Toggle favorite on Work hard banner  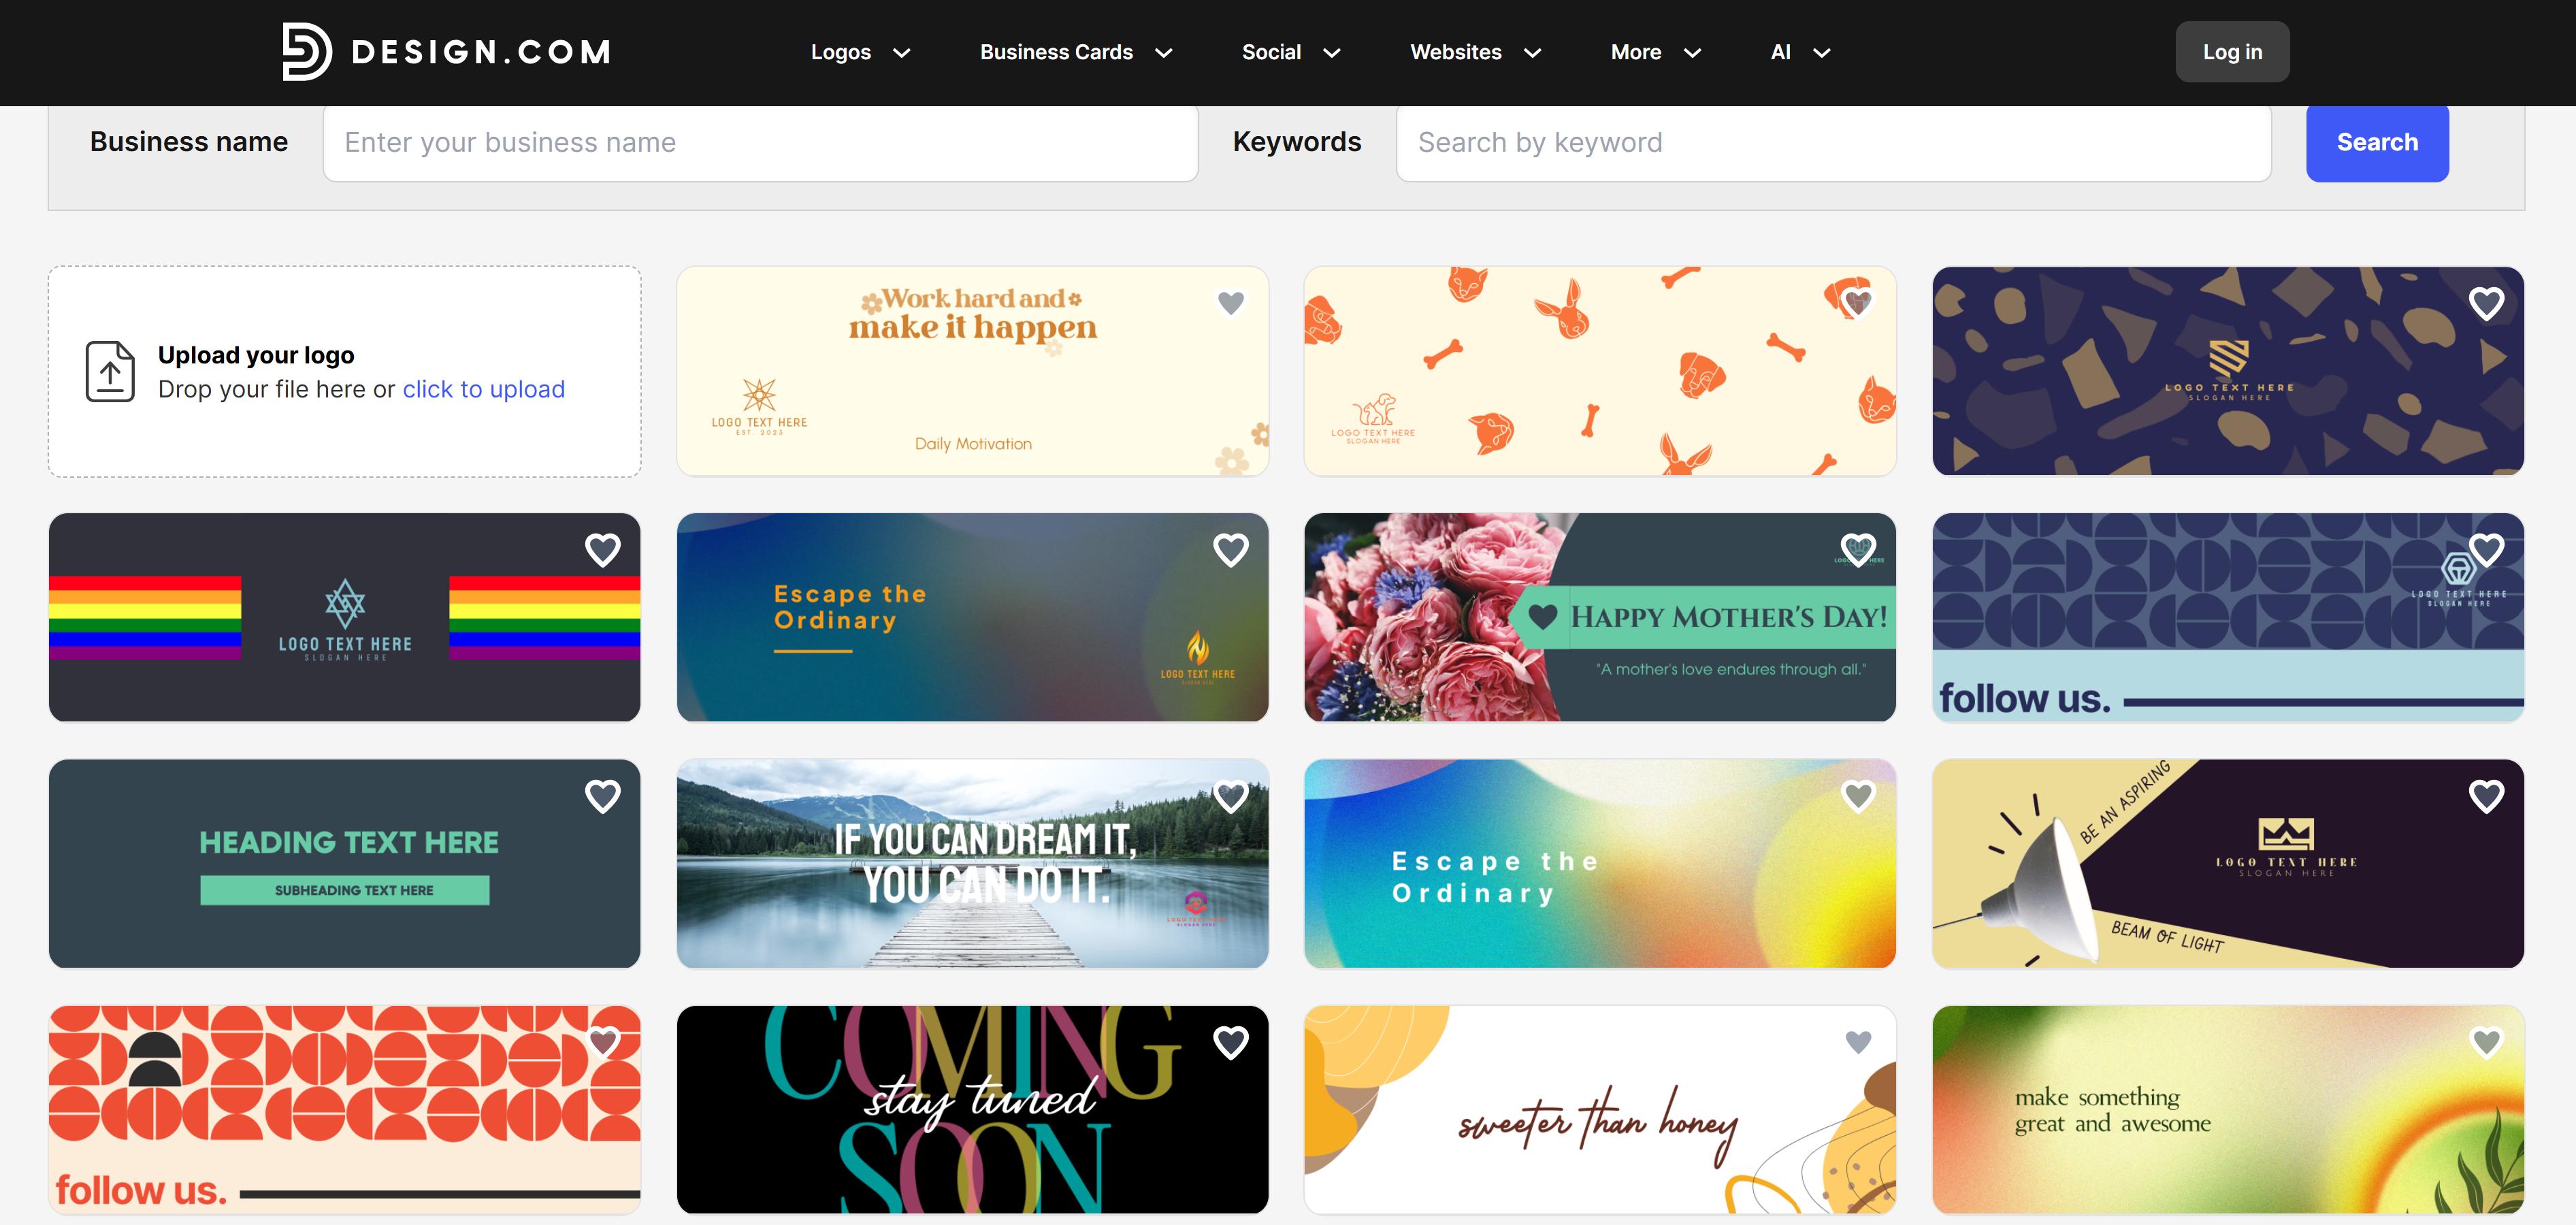click(x=1231, y=302)
